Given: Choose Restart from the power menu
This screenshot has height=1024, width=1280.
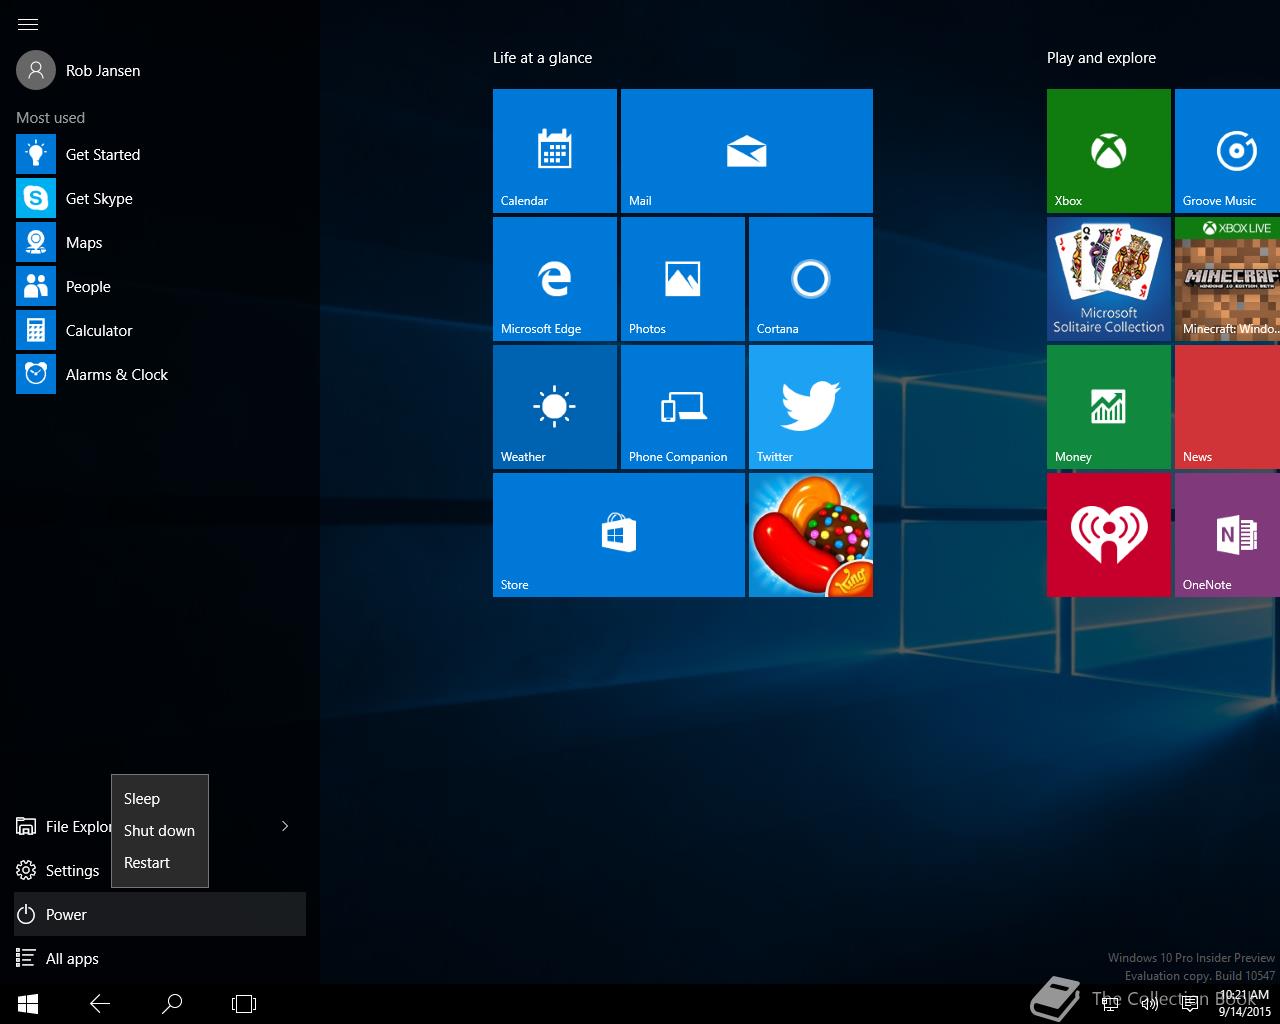Looking at the screenshot, I should point(160,862).
